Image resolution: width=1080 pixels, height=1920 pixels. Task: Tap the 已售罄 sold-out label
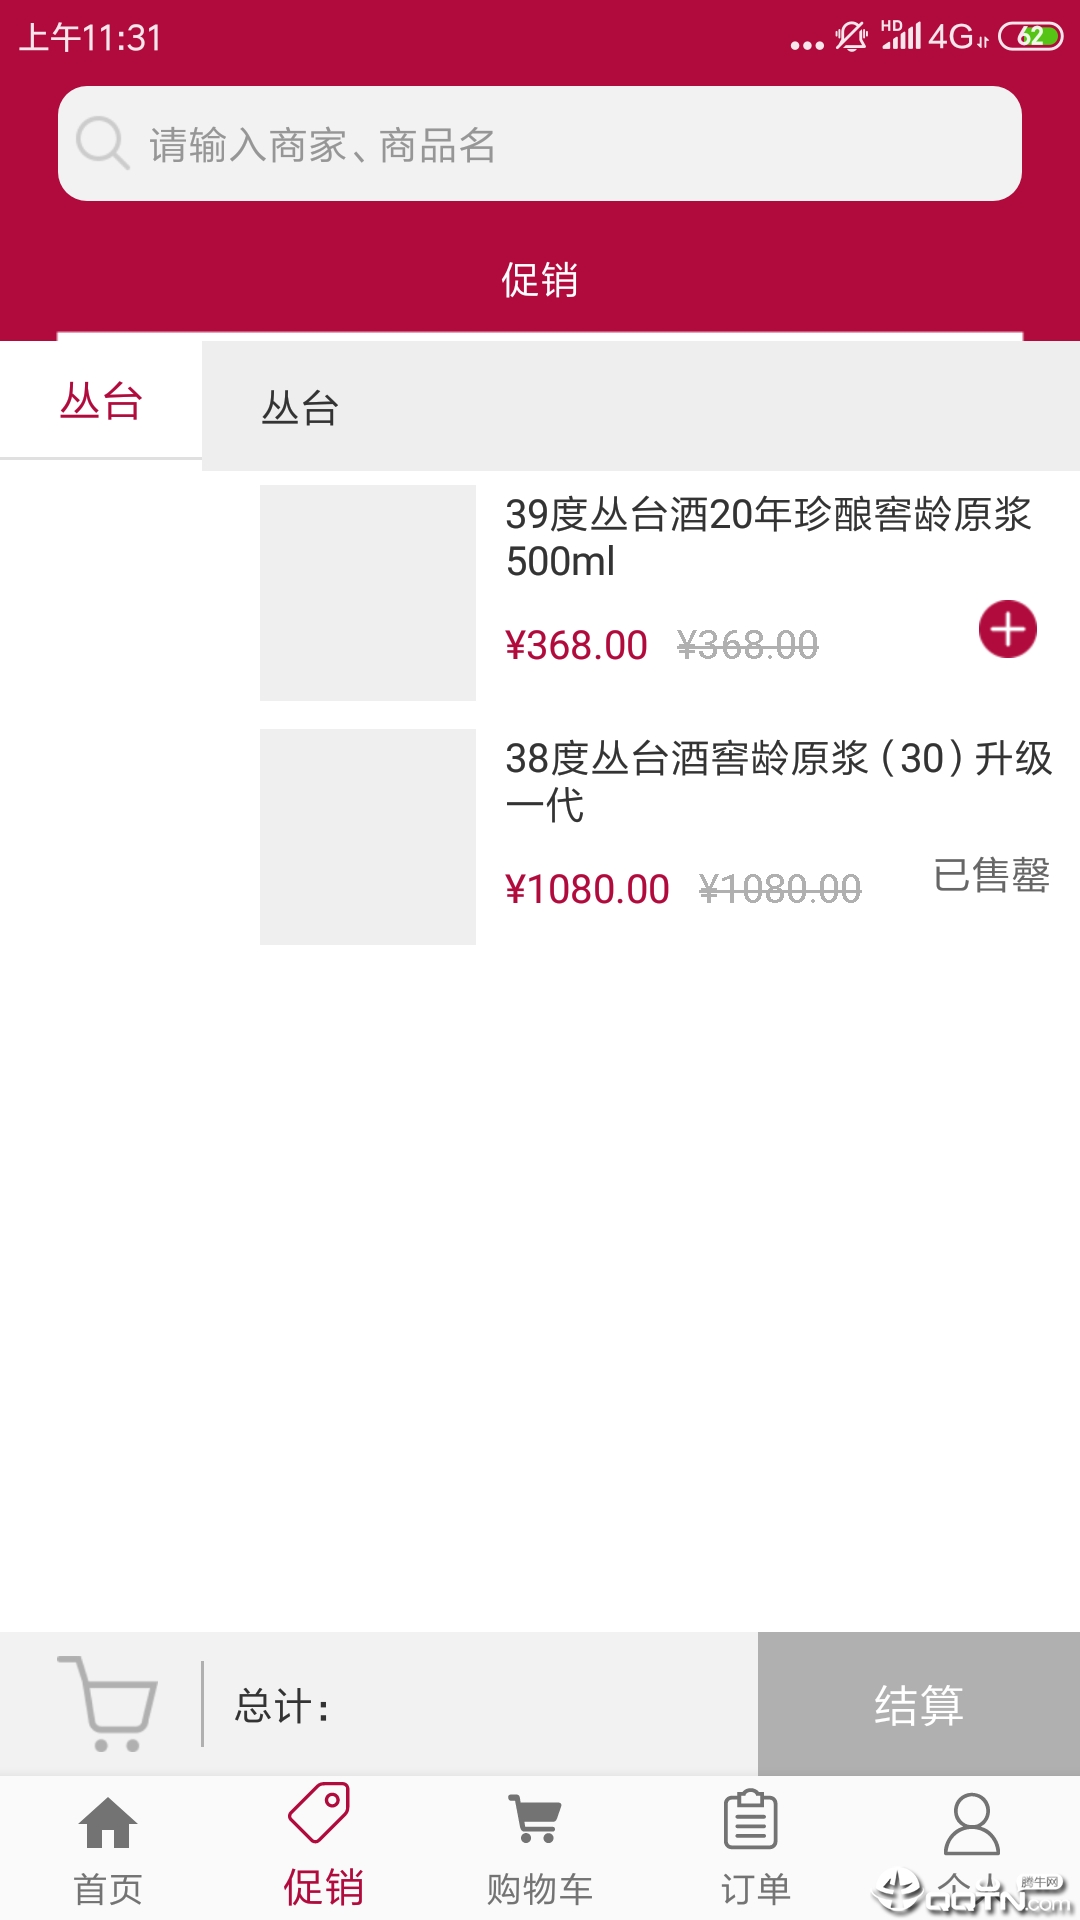(x=991, y=875)
